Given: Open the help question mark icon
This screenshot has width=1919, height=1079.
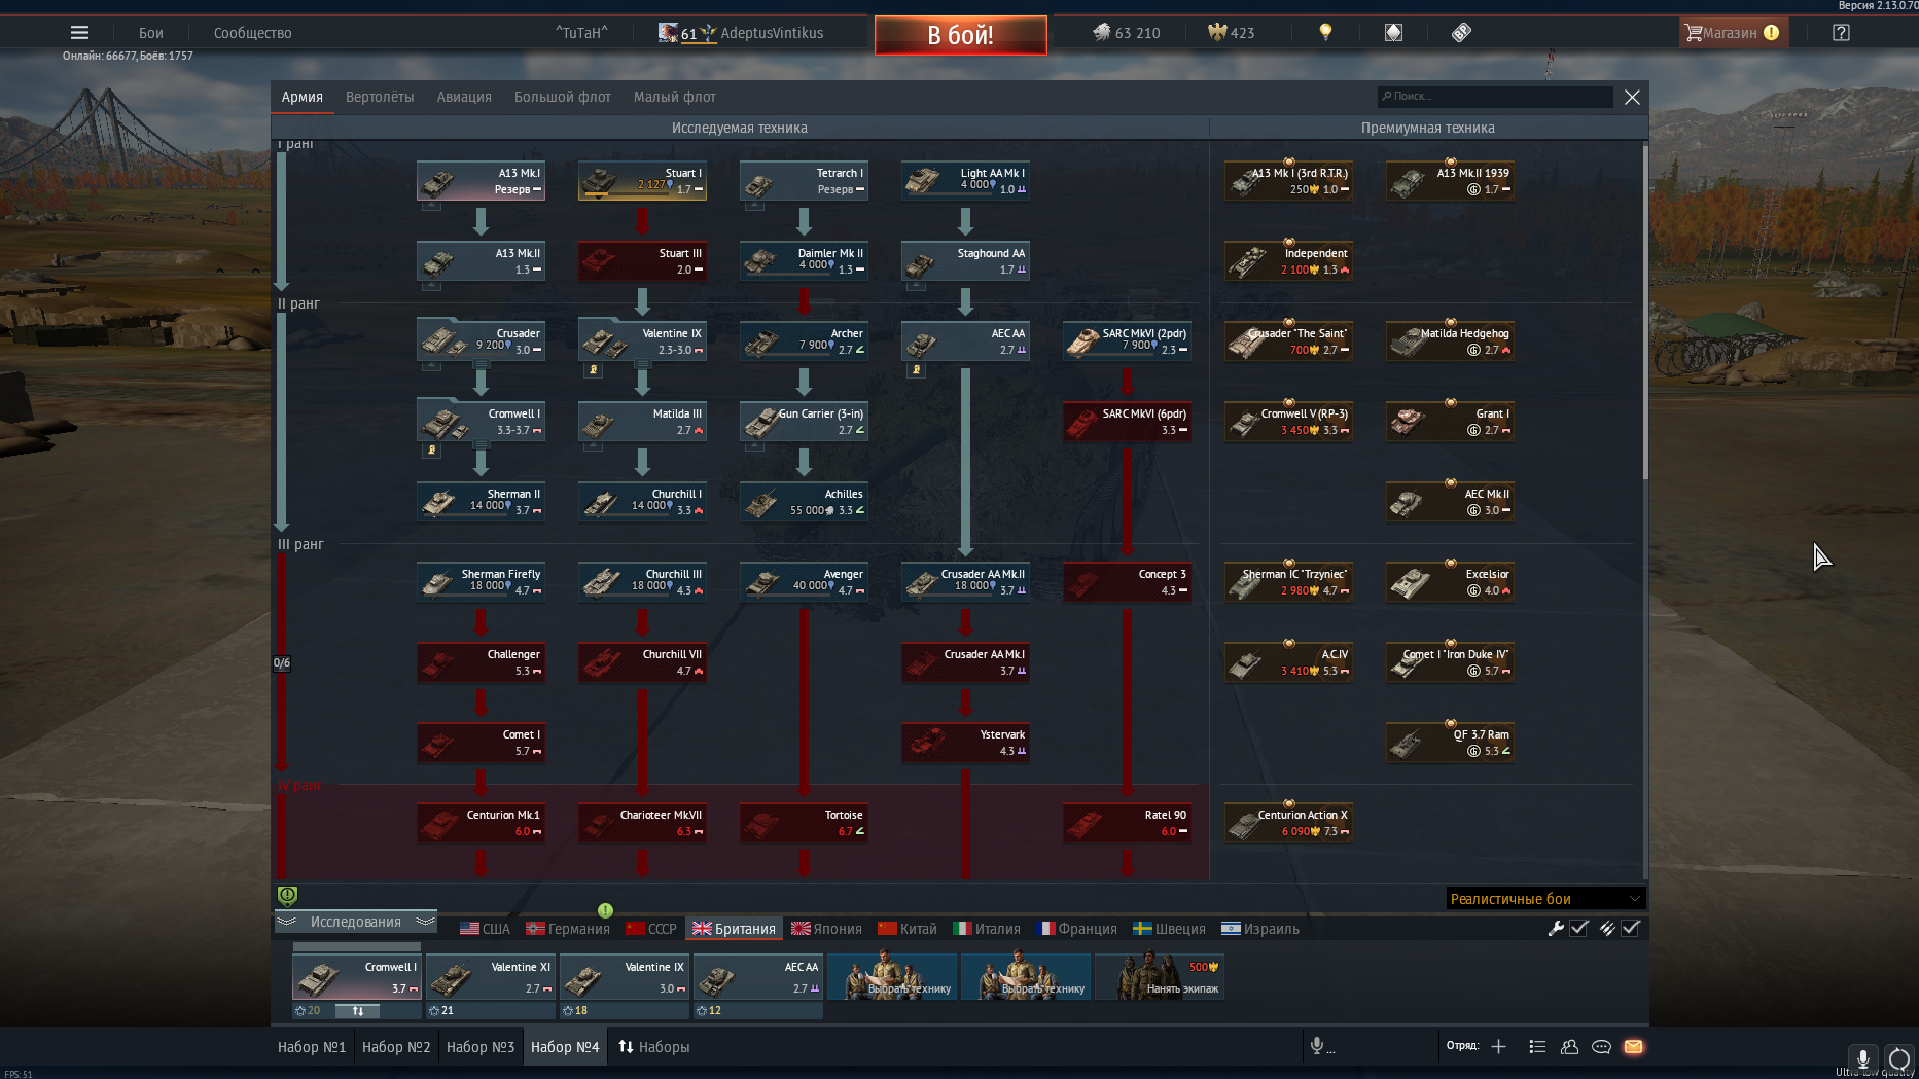Looking at the screenshot, I should point(1841,33).
